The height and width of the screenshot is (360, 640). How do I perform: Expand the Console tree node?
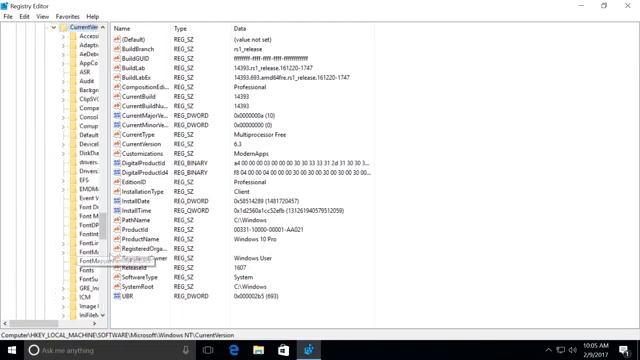pos(63,117)
